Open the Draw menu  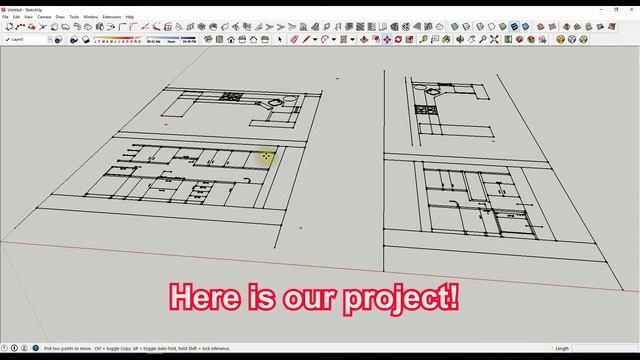(60, 17)
